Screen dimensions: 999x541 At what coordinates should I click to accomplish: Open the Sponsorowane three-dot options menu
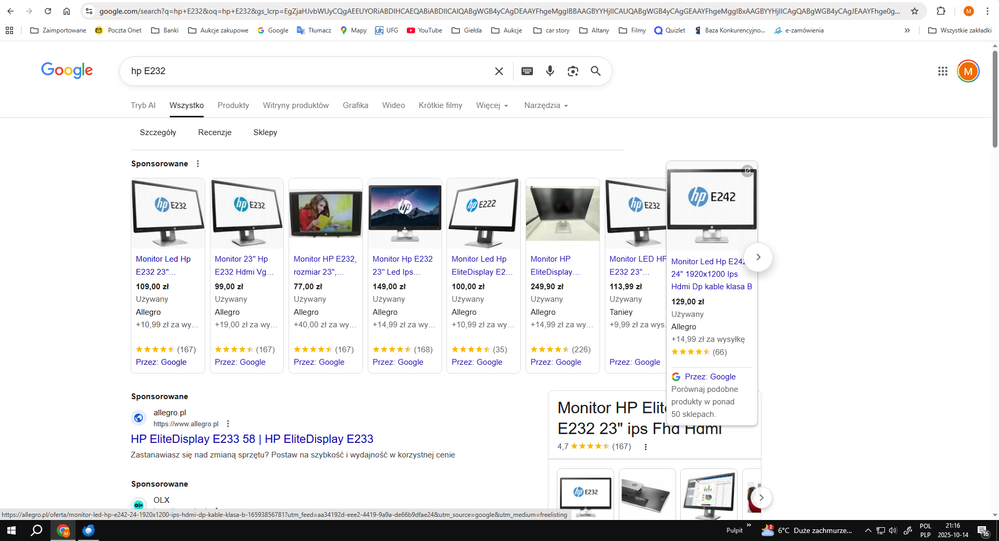198,164
